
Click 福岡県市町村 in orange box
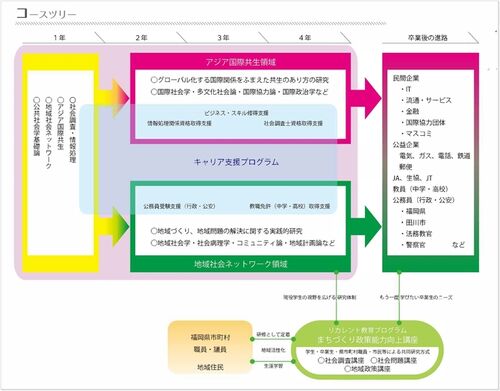(x=210, y=337)
